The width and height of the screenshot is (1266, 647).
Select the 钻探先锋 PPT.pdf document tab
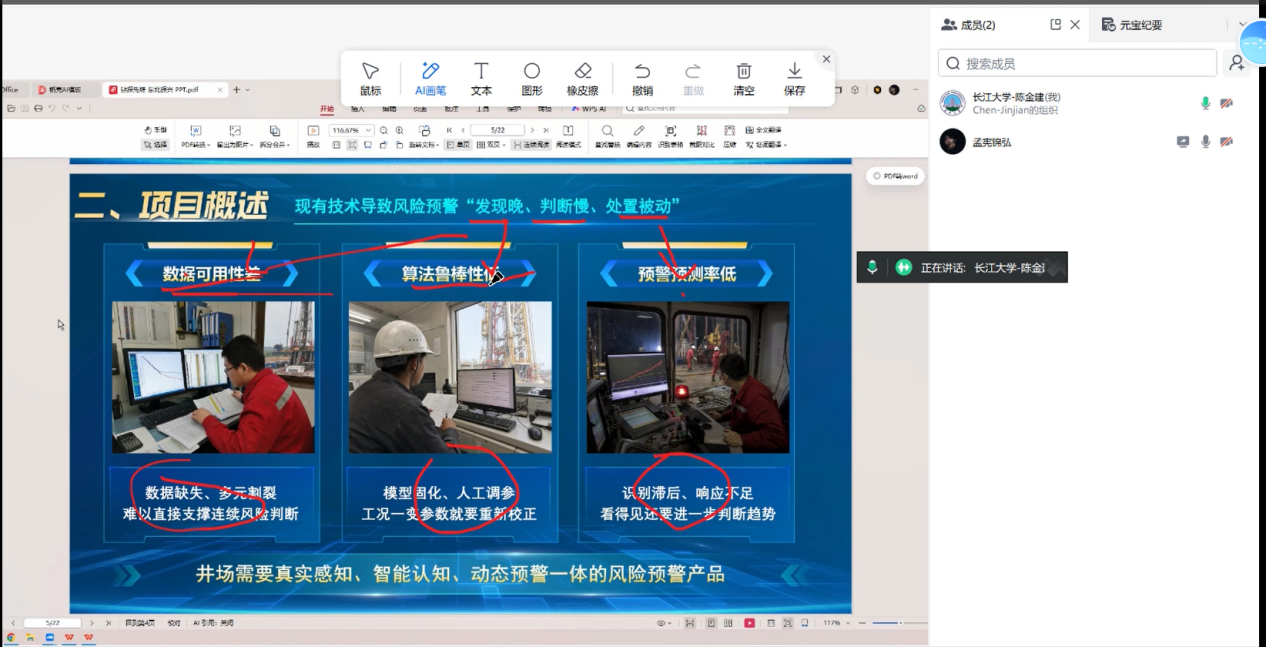click(165, 90)
